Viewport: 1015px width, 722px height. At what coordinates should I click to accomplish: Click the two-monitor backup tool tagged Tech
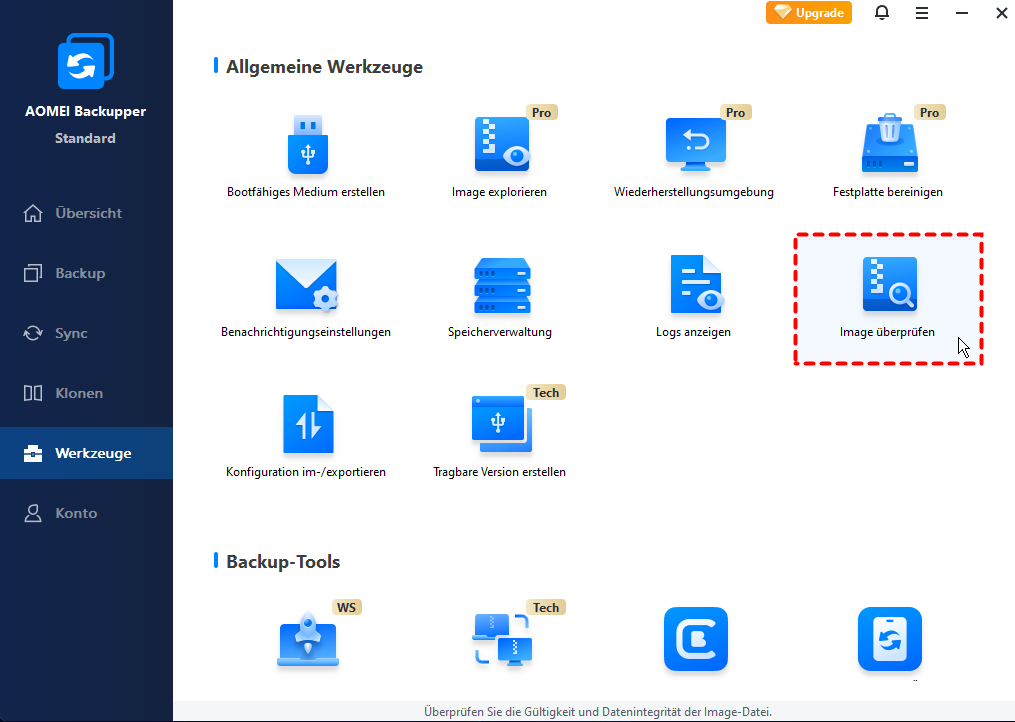click(502, 639)
